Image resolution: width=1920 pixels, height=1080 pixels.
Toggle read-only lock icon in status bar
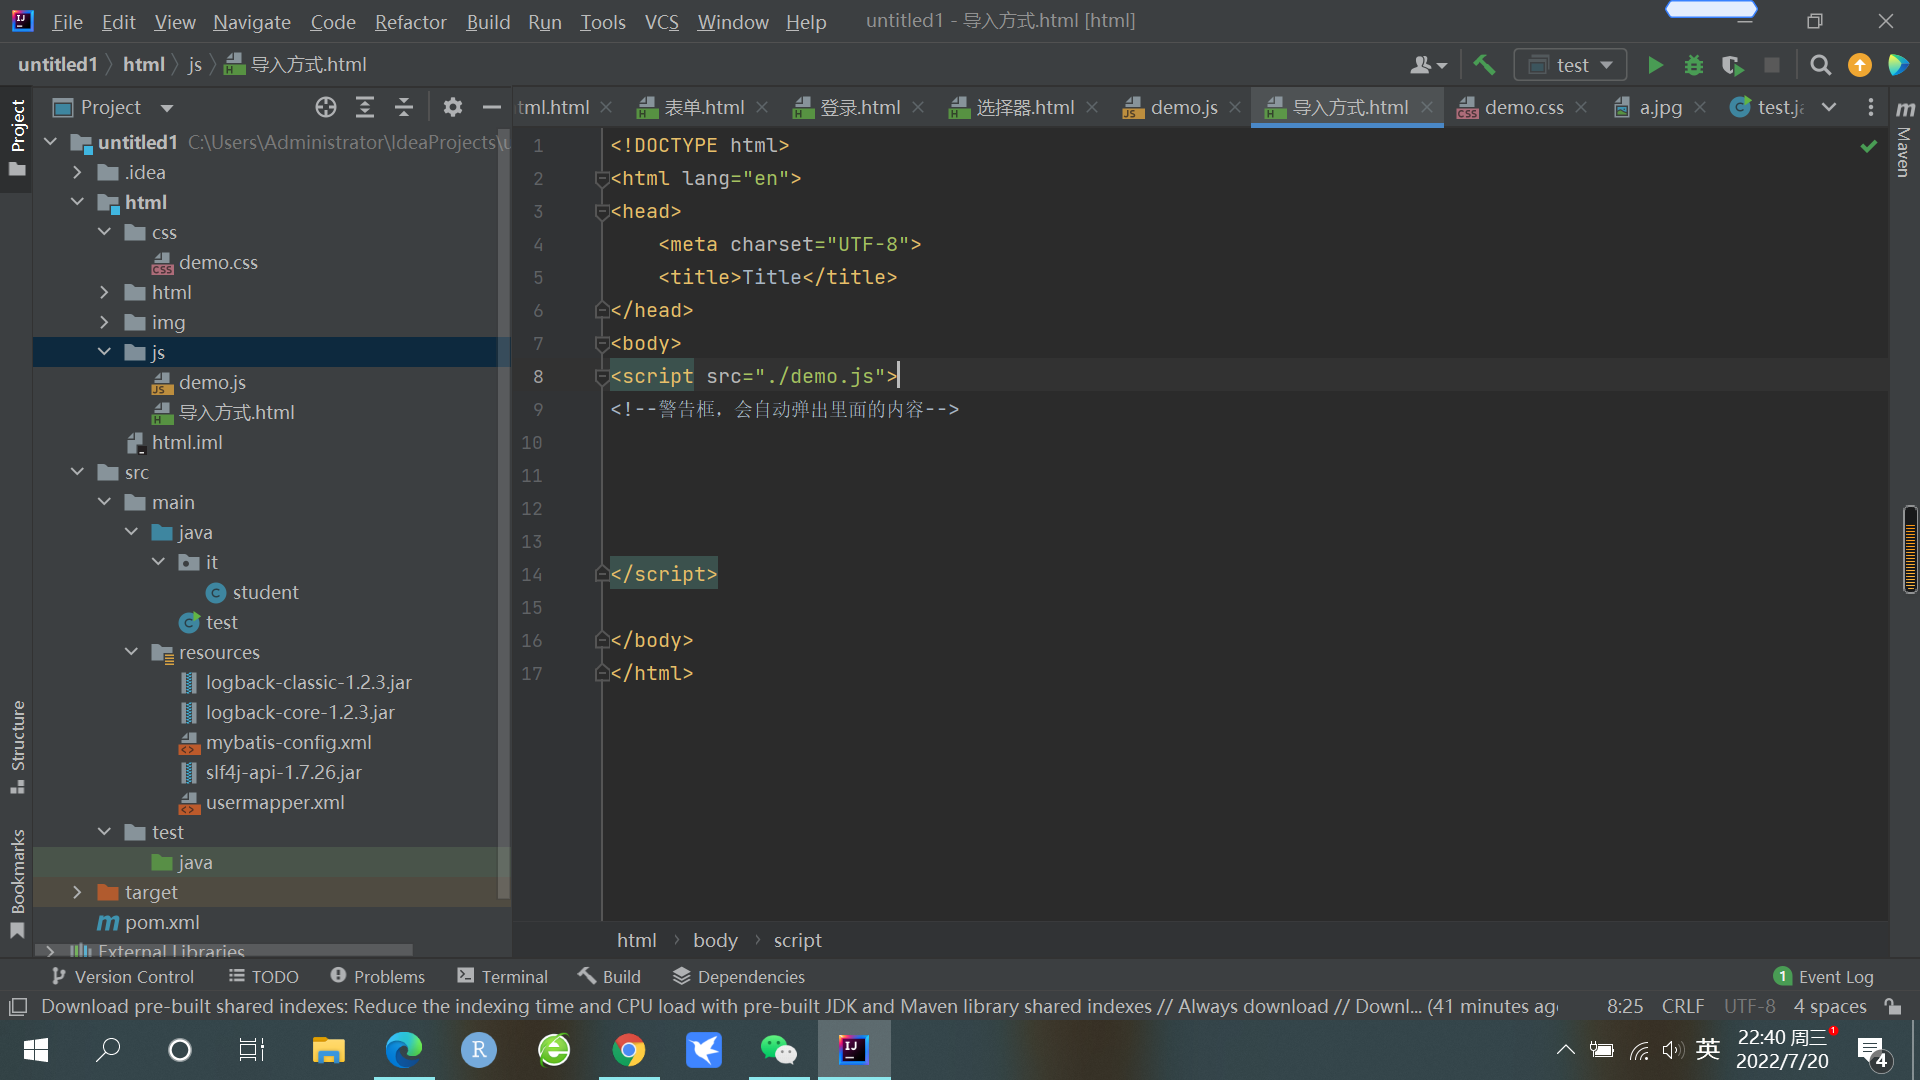tap(1892, 1007)
